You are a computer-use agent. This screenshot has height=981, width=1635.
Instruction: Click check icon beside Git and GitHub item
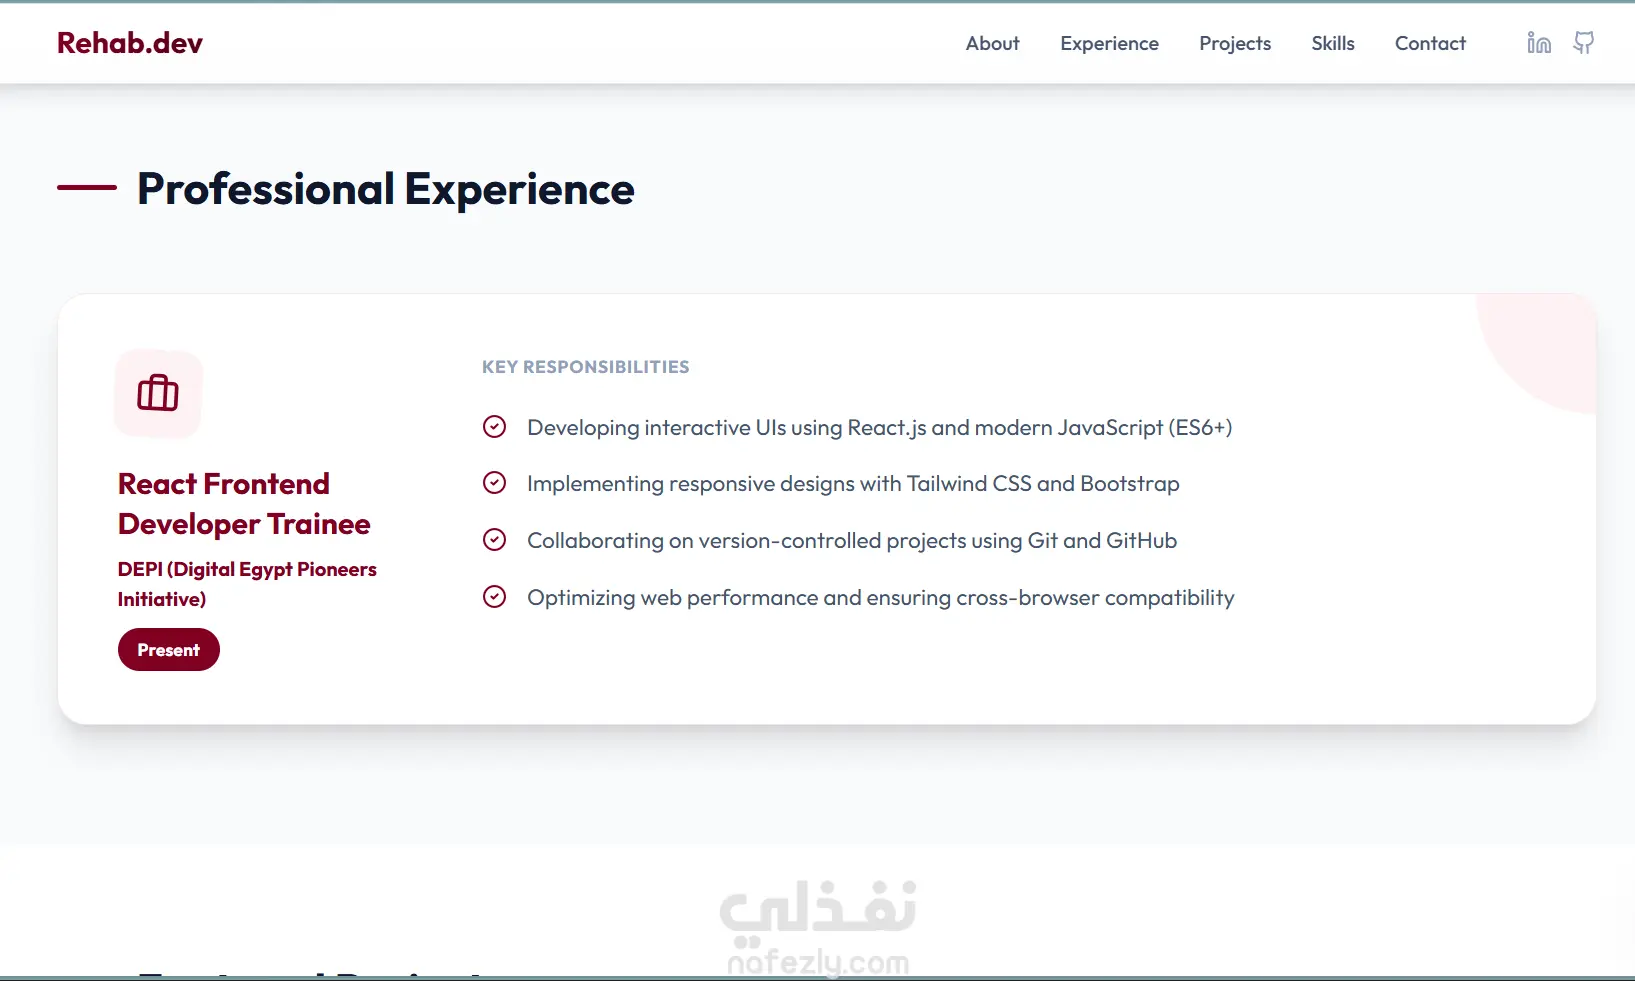[494, 540]
